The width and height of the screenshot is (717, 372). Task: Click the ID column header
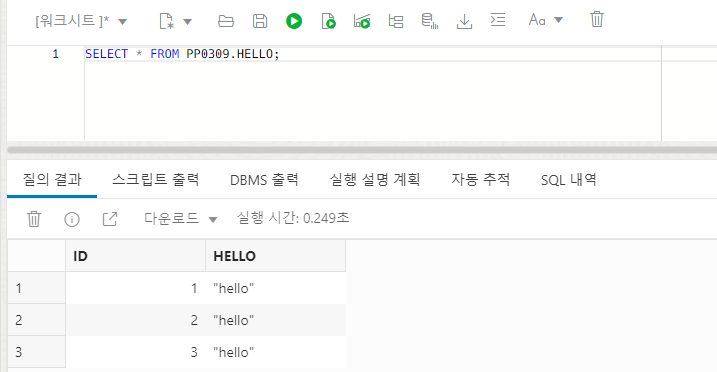[x=136, y=256]
